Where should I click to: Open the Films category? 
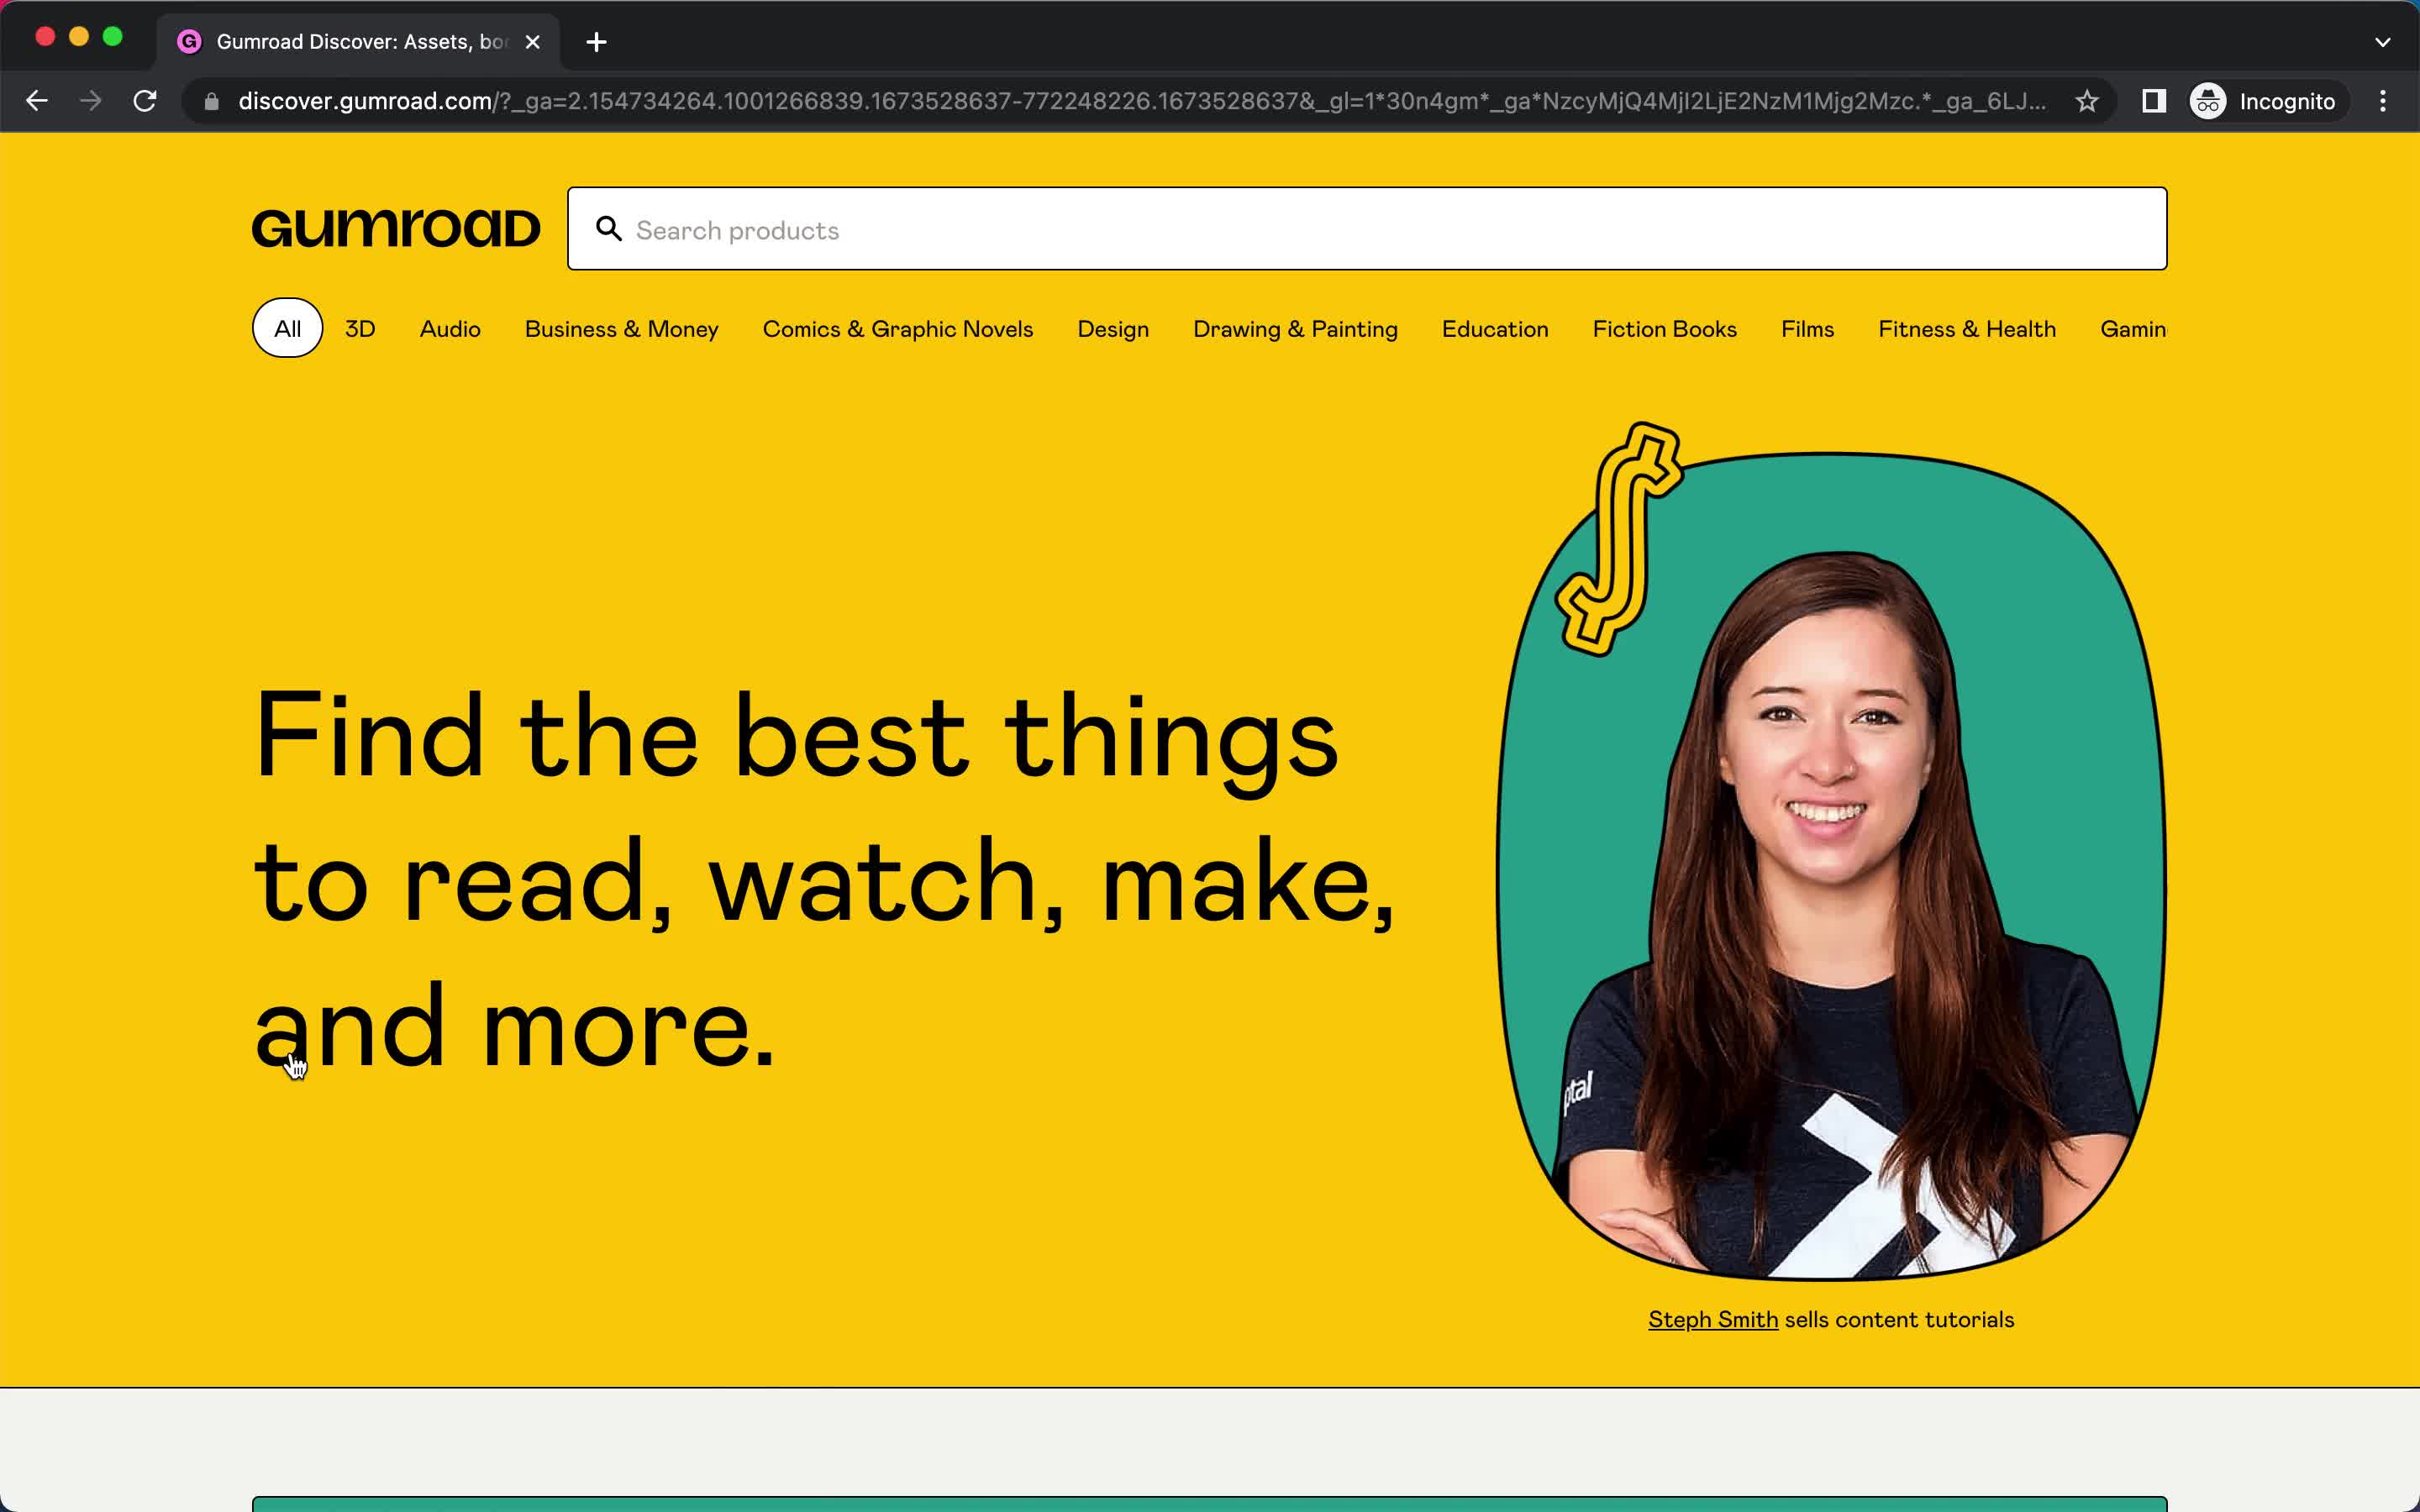pos(1807,329)
